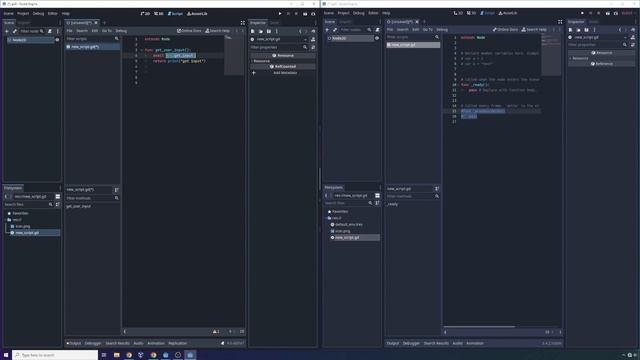The height and width of the screenshot is (360, 640).
Task: Collapse res:// folder in left FileSystem dock
Action: [6, 220]
